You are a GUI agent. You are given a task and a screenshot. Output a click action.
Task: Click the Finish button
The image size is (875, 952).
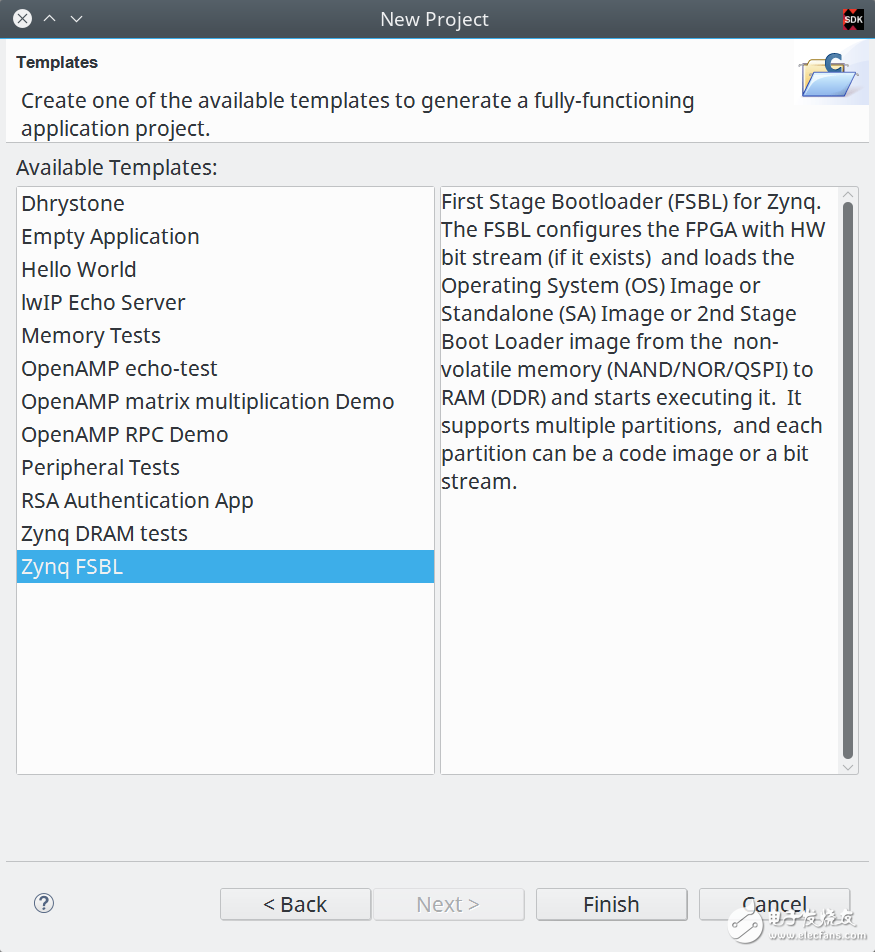pyautogui.click(x=611, y=904)
